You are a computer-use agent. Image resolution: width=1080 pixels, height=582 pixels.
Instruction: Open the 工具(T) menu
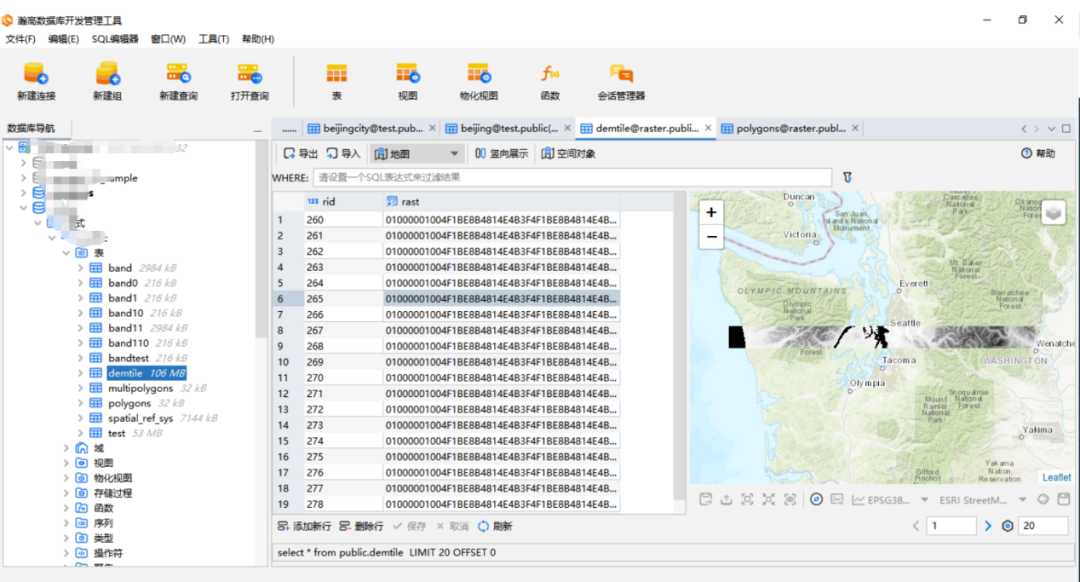(x=214, y=39)
